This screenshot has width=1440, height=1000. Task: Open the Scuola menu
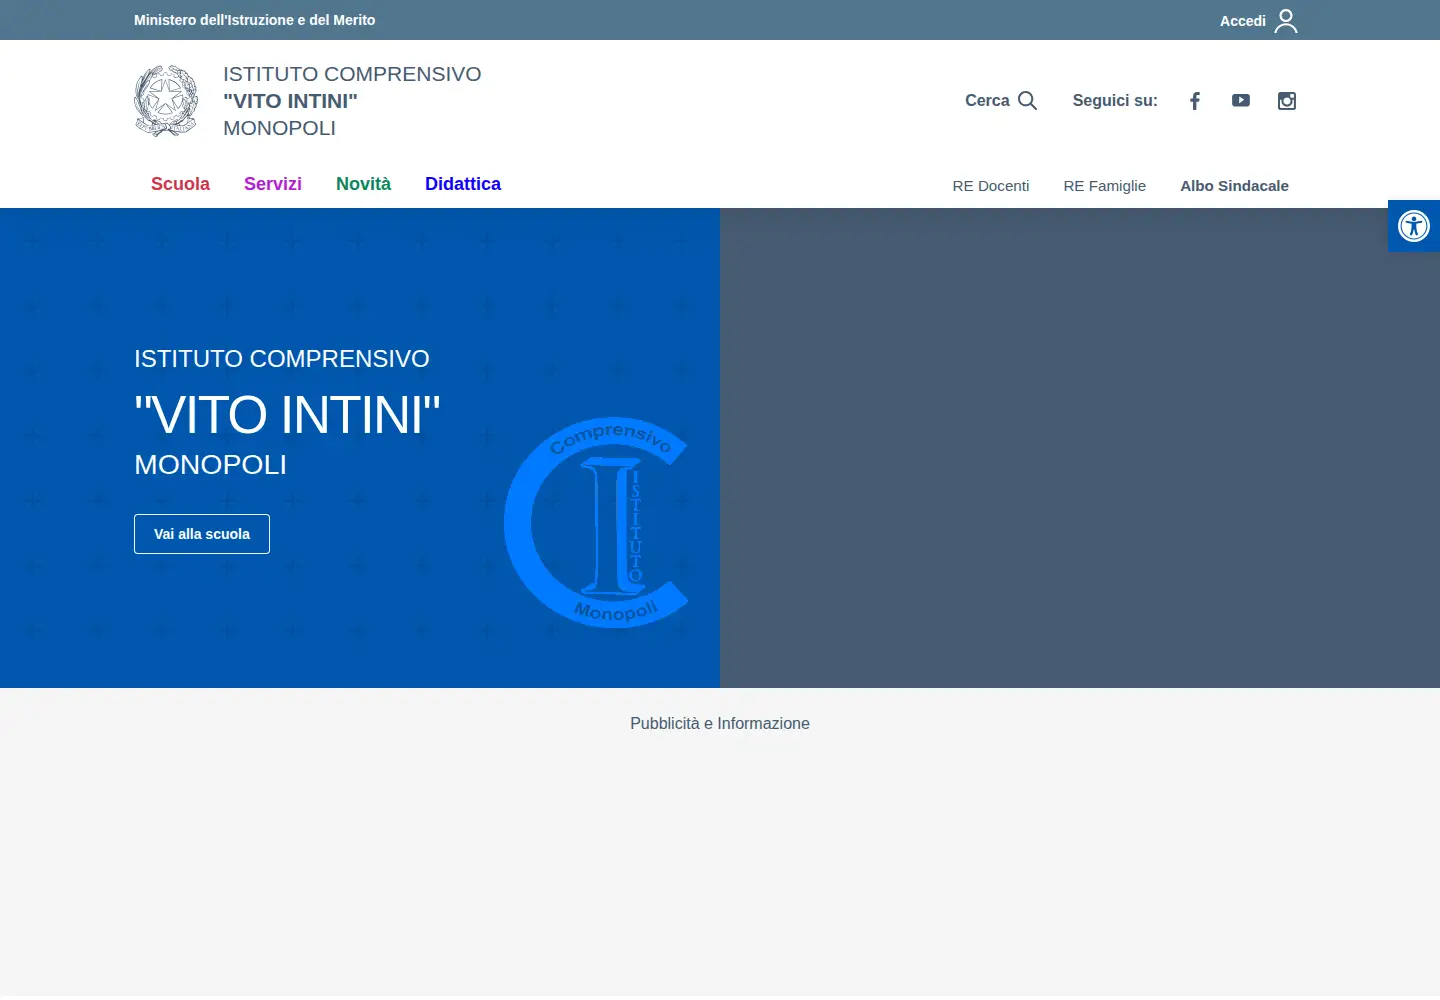point(180,184)
